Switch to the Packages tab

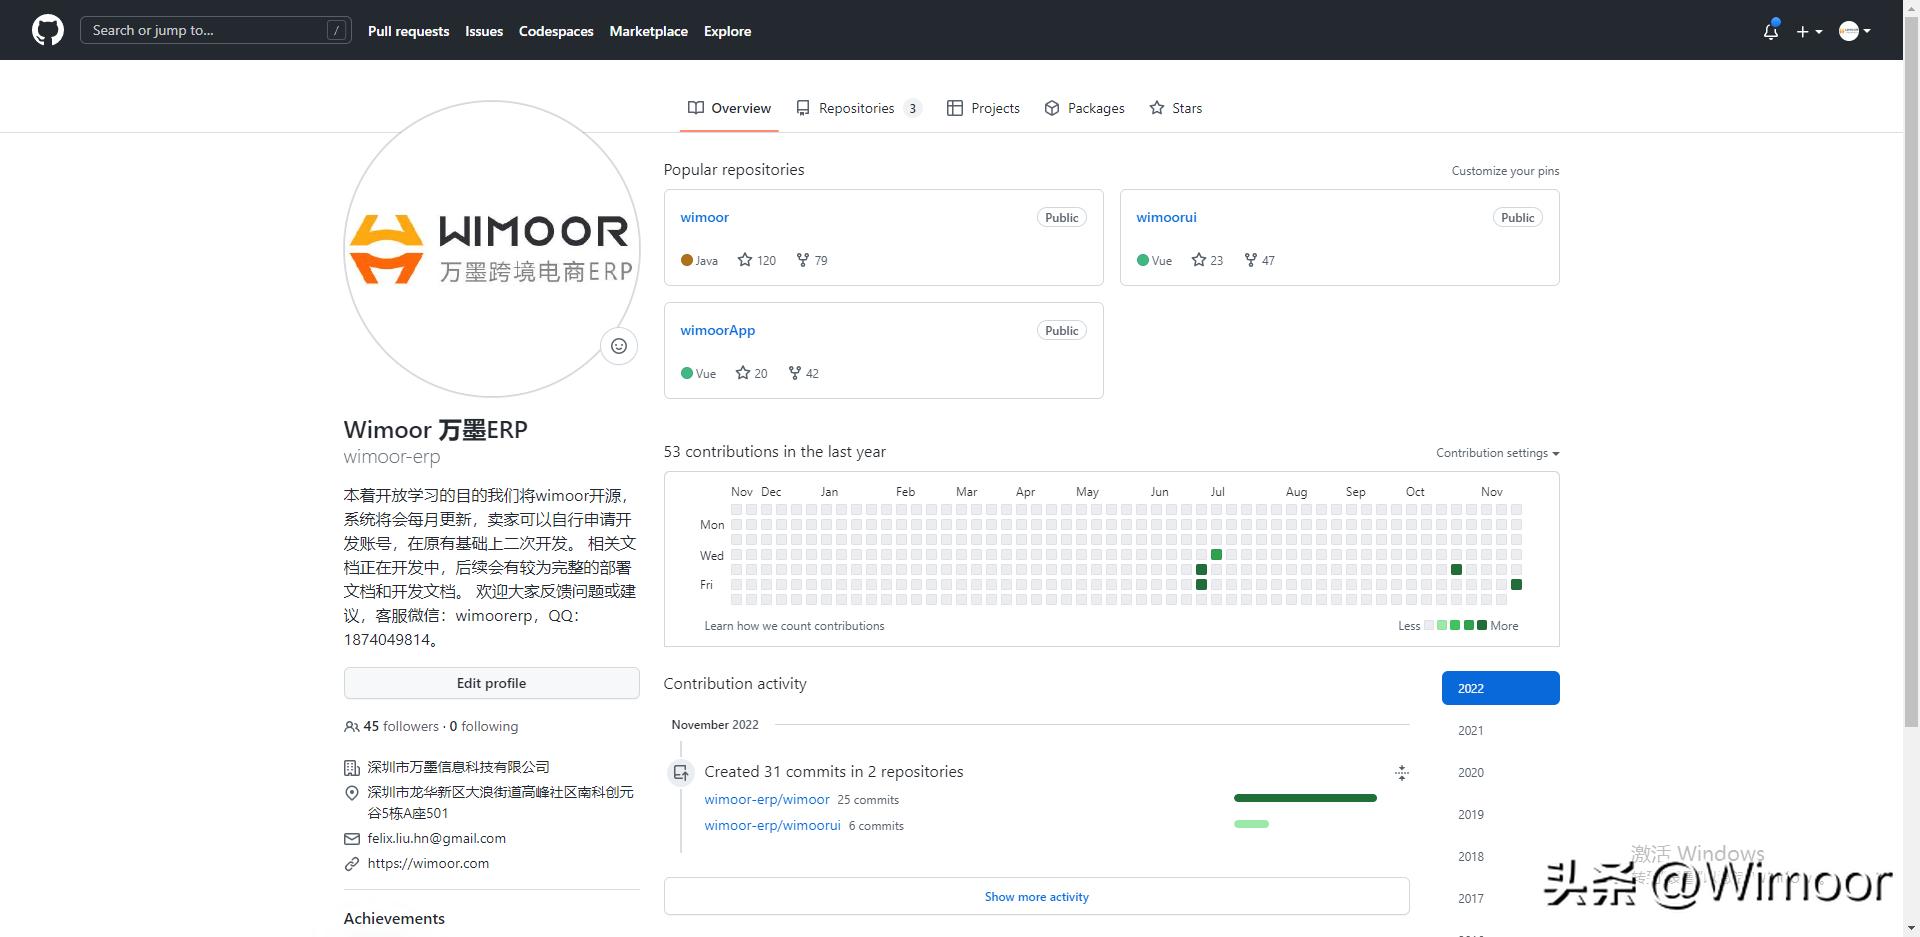(x=1084, y=108)
